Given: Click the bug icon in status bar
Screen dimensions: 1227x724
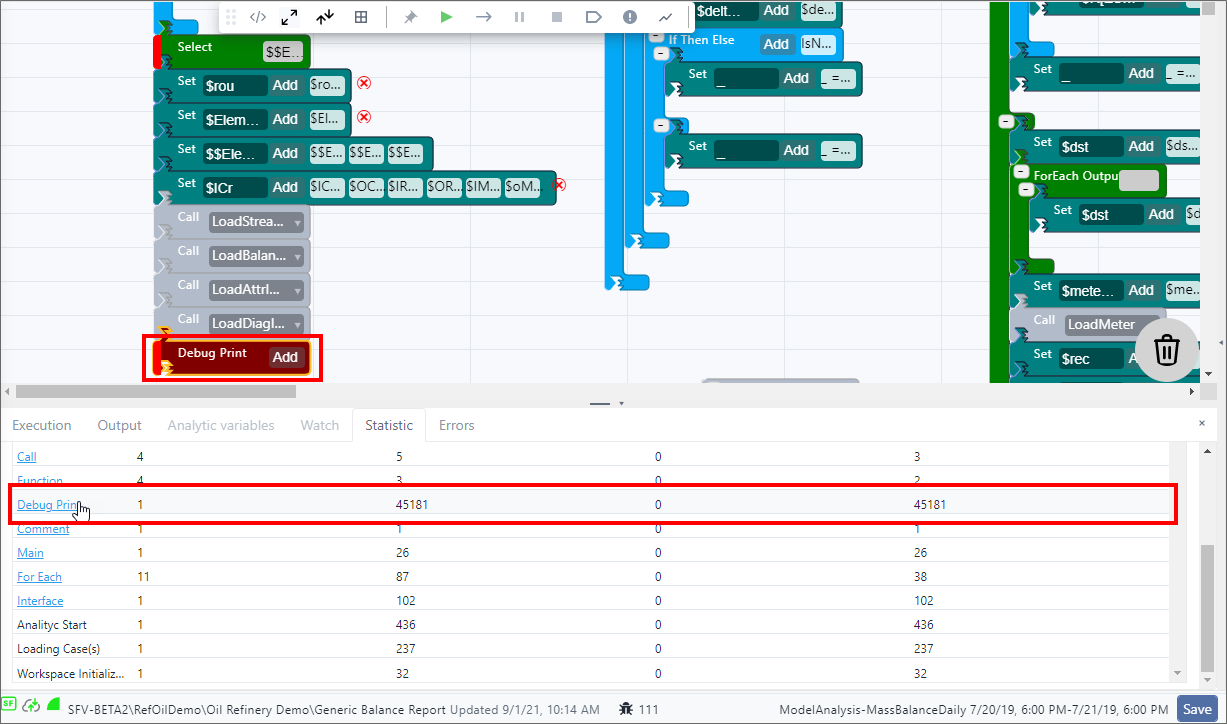Looking at the screenshot, I should [x=626, y=709].
